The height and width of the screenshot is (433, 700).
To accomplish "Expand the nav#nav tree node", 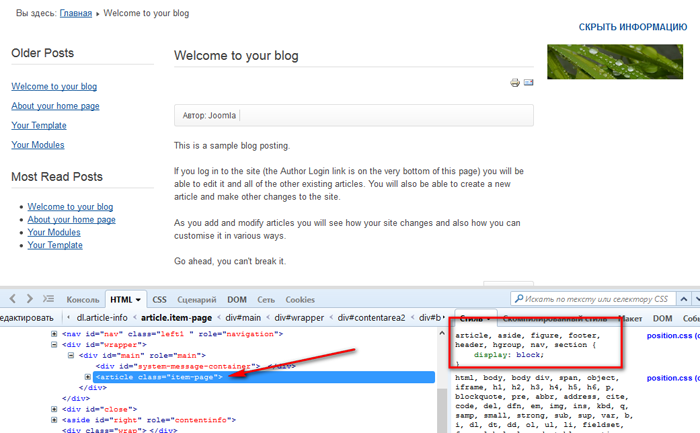I will tap(55, 333).
